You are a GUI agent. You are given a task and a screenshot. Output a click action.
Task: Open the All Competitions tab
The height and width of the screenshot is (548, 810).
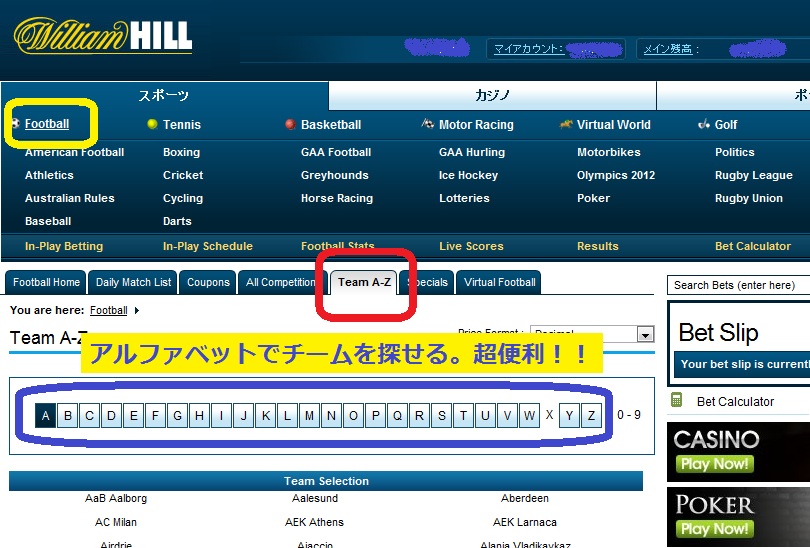click(x=281, y=283)
